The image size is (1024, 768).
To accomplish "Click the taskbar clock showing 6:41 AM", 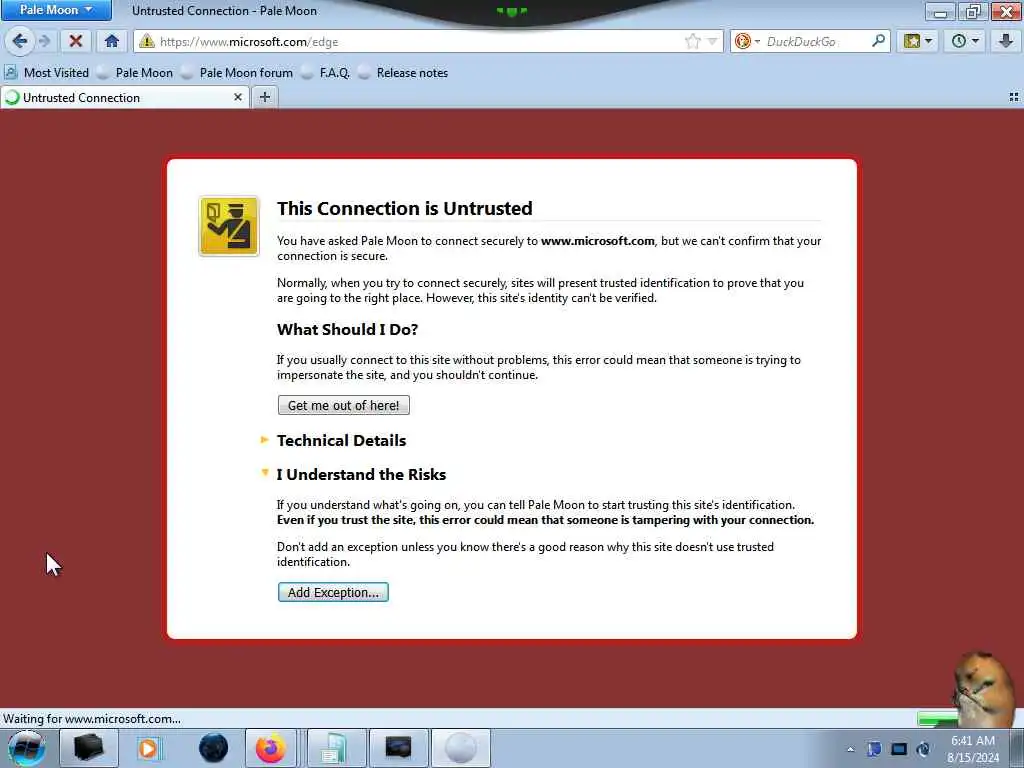I will [973, 748].
